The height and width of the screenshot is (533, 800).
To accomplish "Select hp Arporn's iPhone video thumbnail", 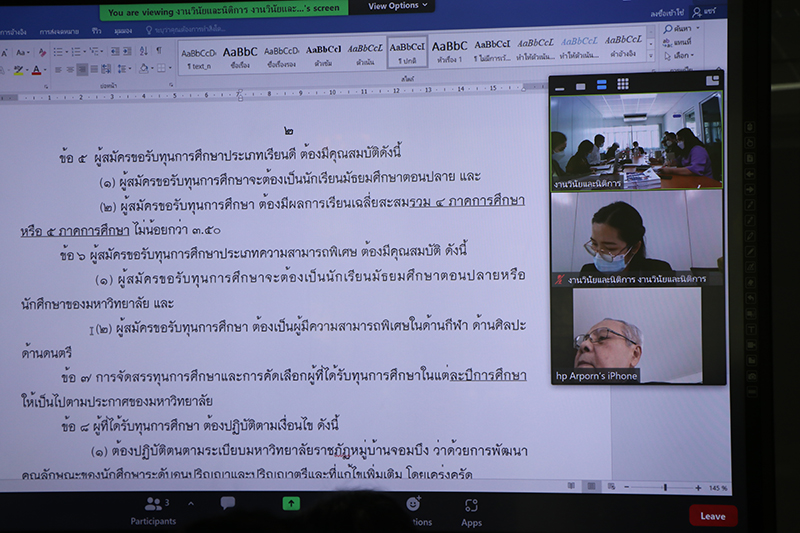I will pyautogui.click(x=637, y=335).
